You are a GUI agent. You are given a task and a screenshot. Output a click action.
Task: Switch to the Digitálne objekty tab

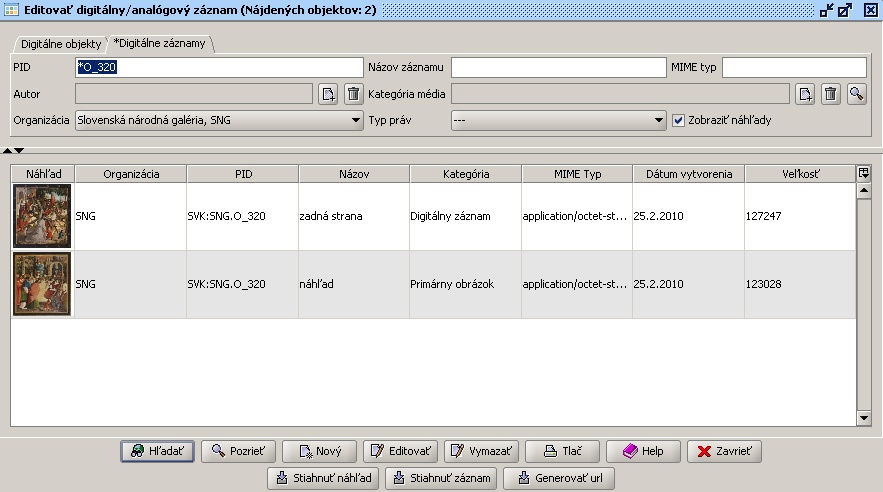coord(61,45)
